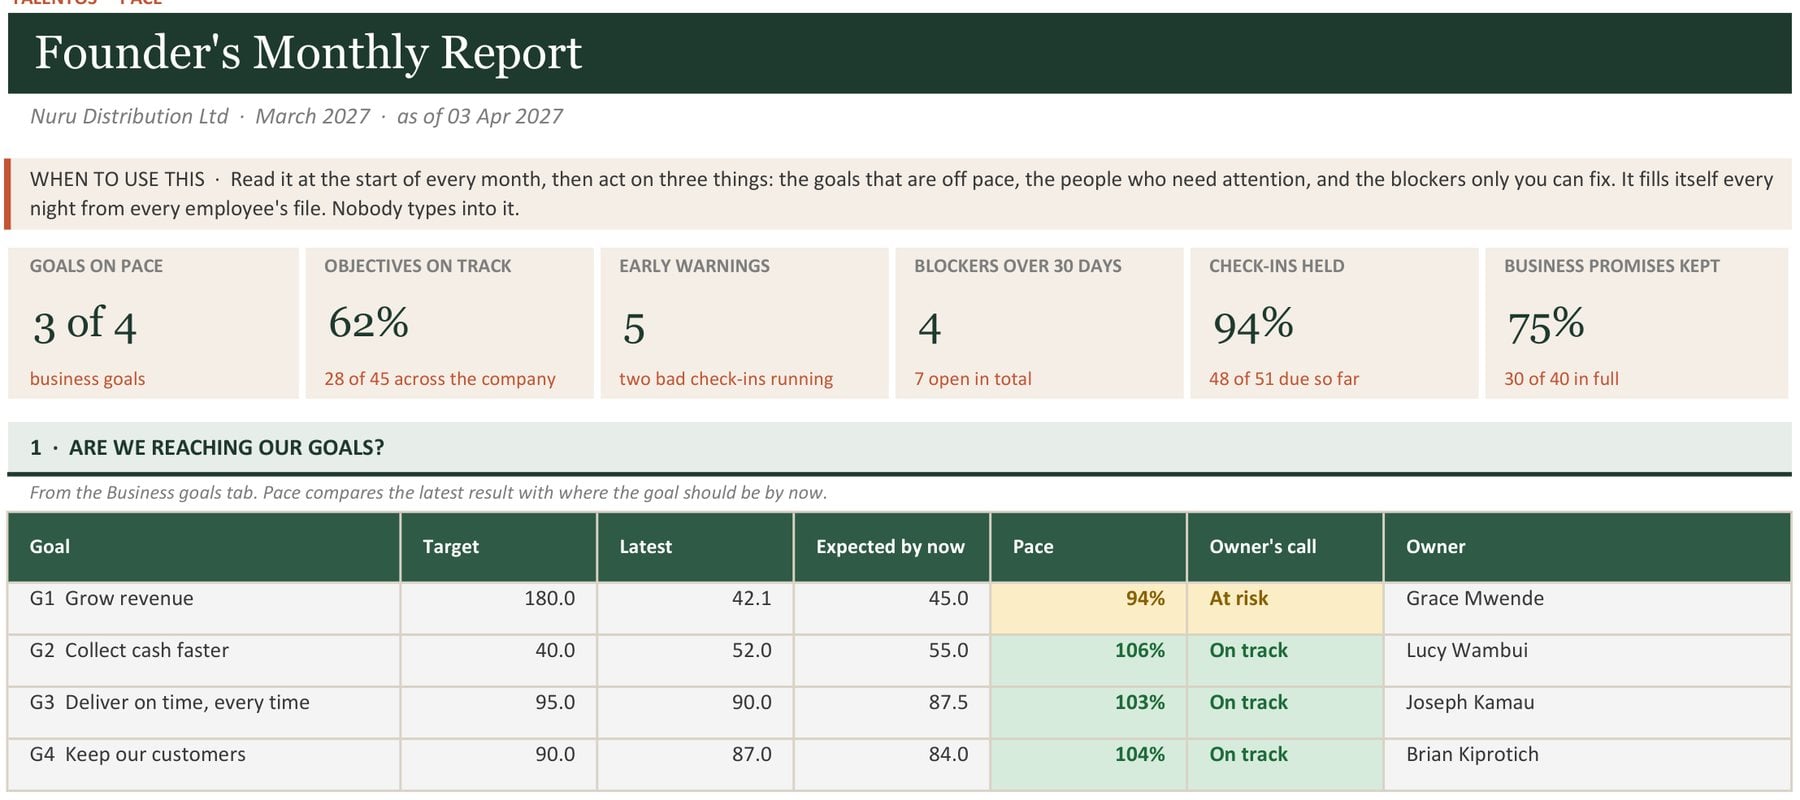Image resolution: width=1800 pixels, height=800 pixels.
Task: Select owner Joseph Kamau
Action: pyautogui.click(x=1587, y=712)
